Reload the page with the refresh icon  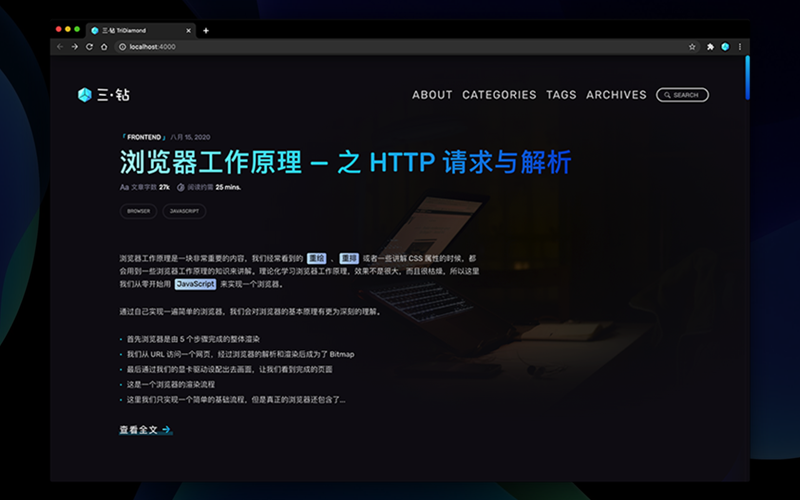pos(88,47)
